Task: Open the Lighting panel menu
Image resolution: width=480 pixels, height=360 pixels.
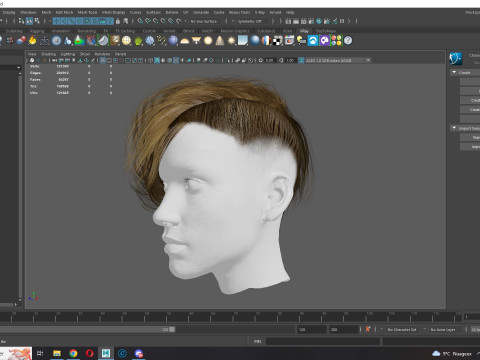Action: 68,54
